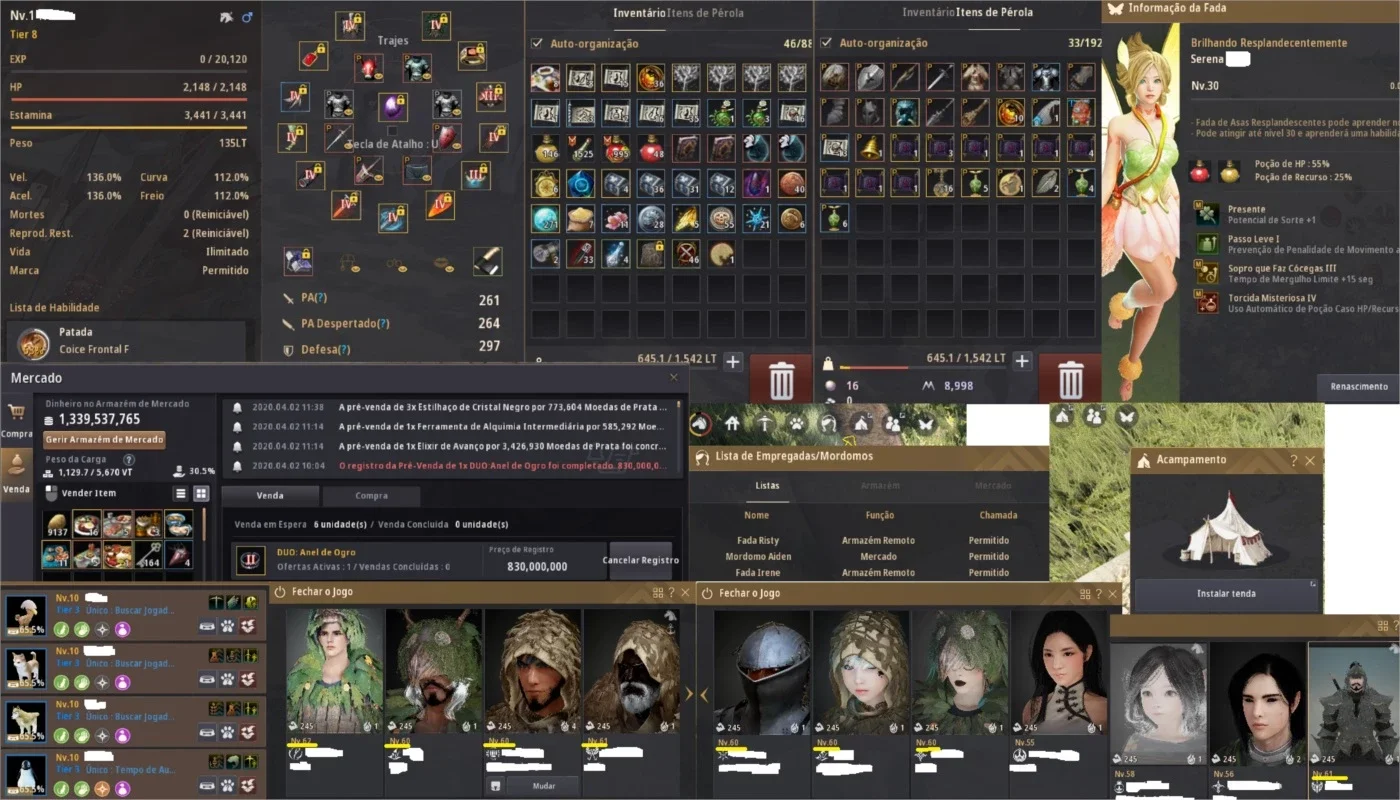The height and width of the screenshot is (800, 1400).
Task: Click the PA Despertado help link
Action: pyautogui.click(x=383, y=324)
